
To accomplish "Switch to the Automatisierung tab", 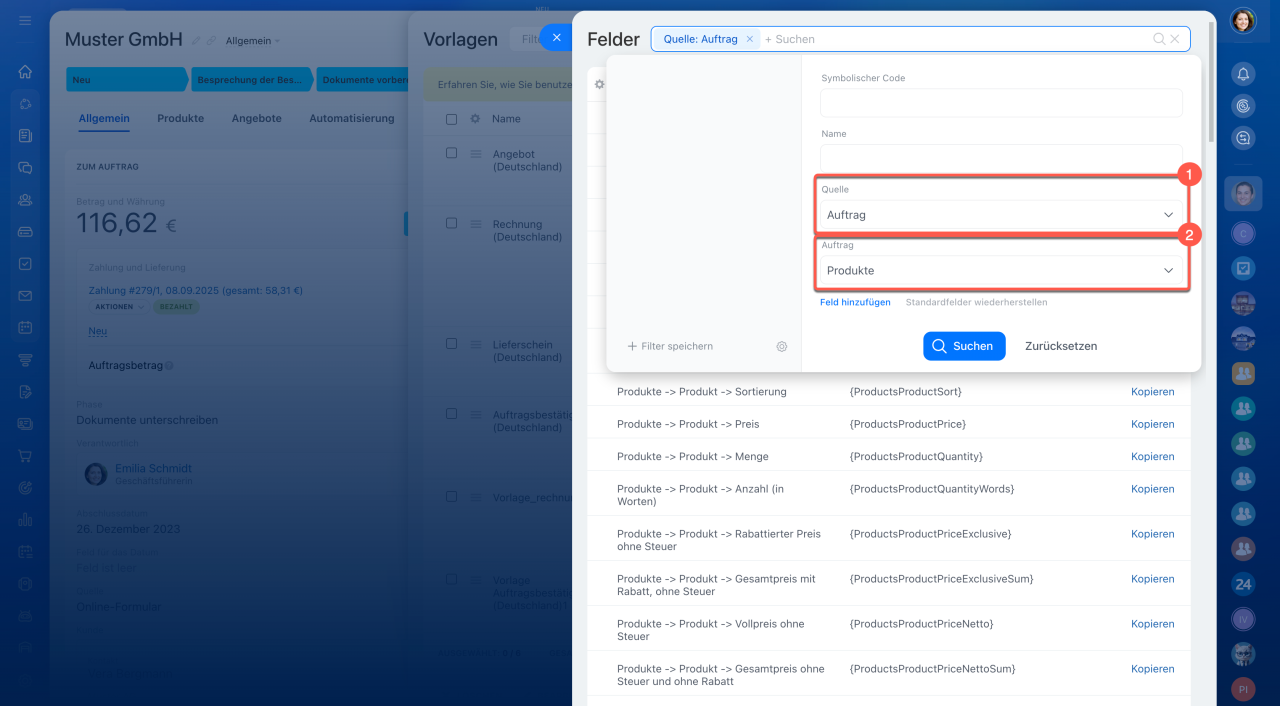I will click(x=351, y=118).
